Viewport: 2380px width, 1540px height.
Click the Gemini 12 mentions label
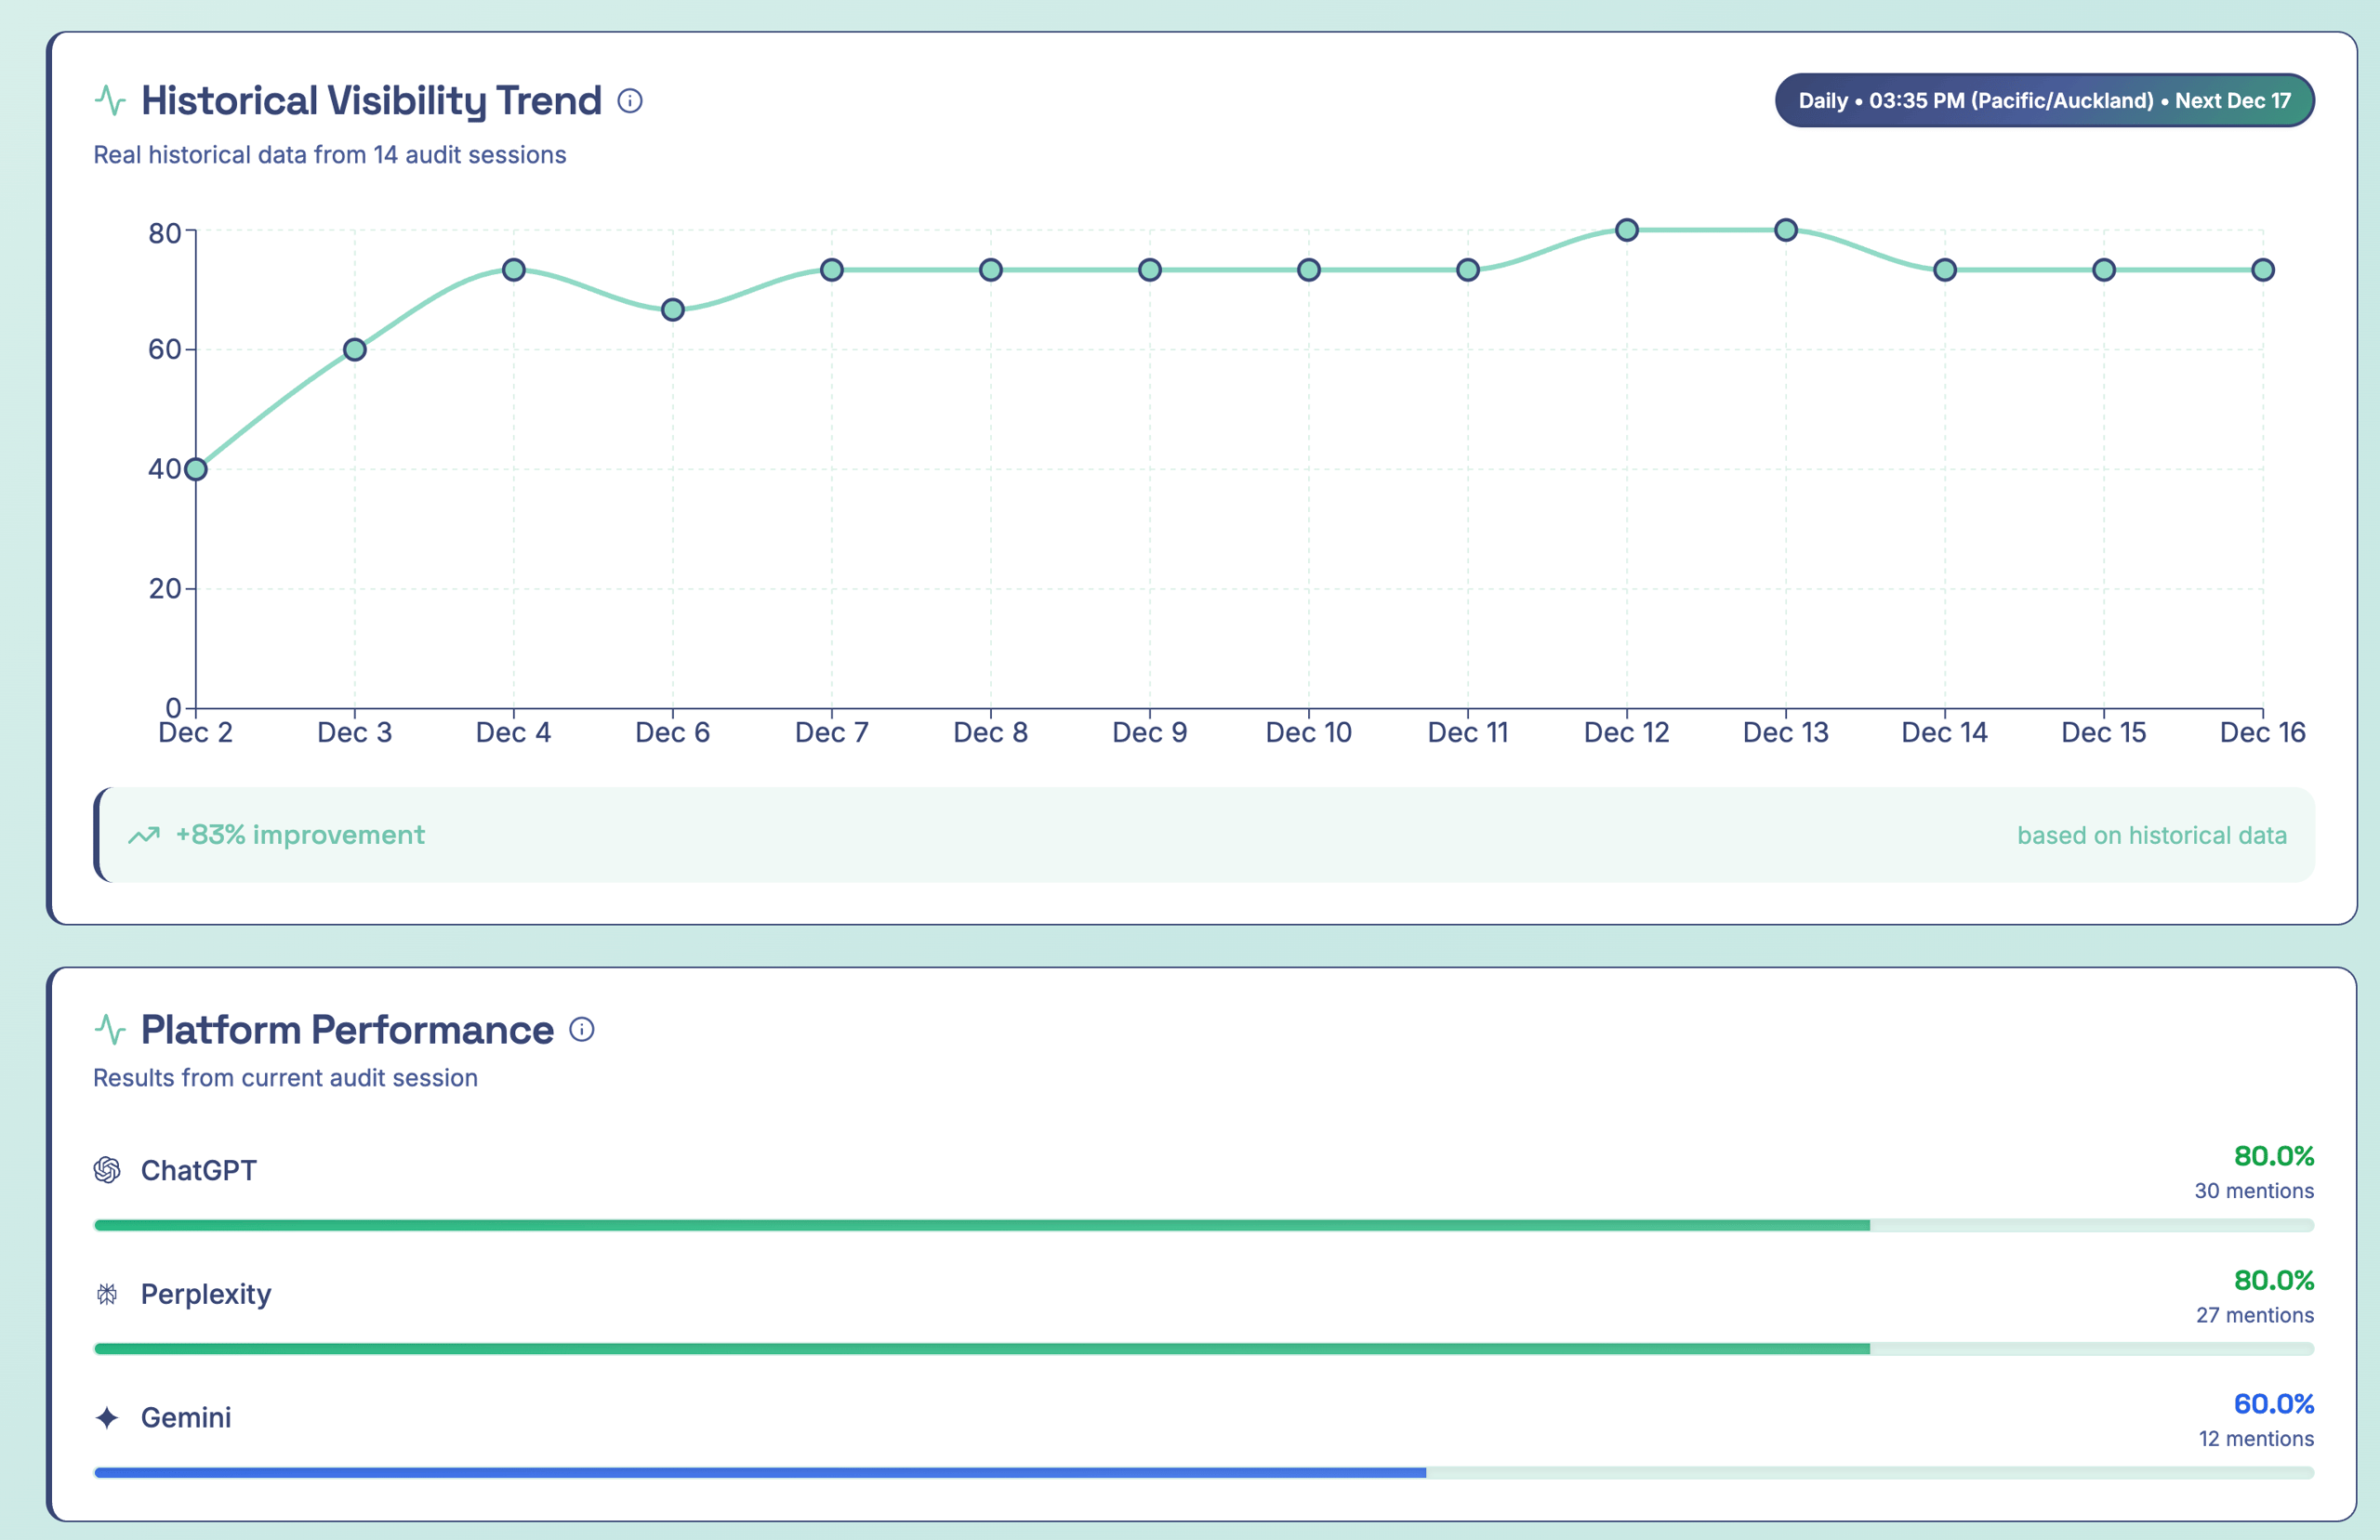point(2255,1438)
